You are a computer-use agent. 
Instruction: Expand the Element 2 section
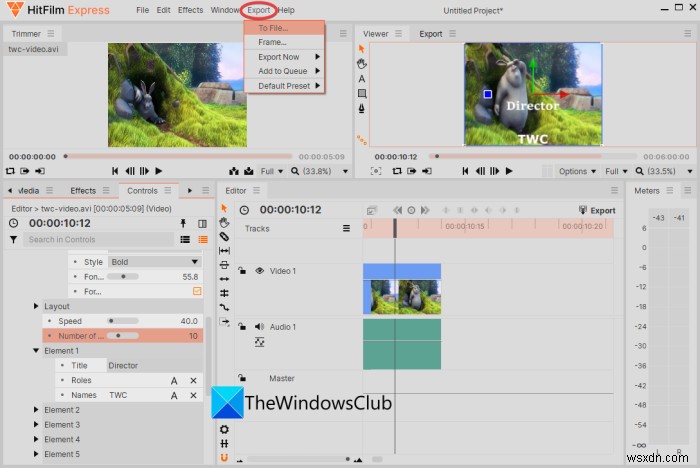[36, 410]
